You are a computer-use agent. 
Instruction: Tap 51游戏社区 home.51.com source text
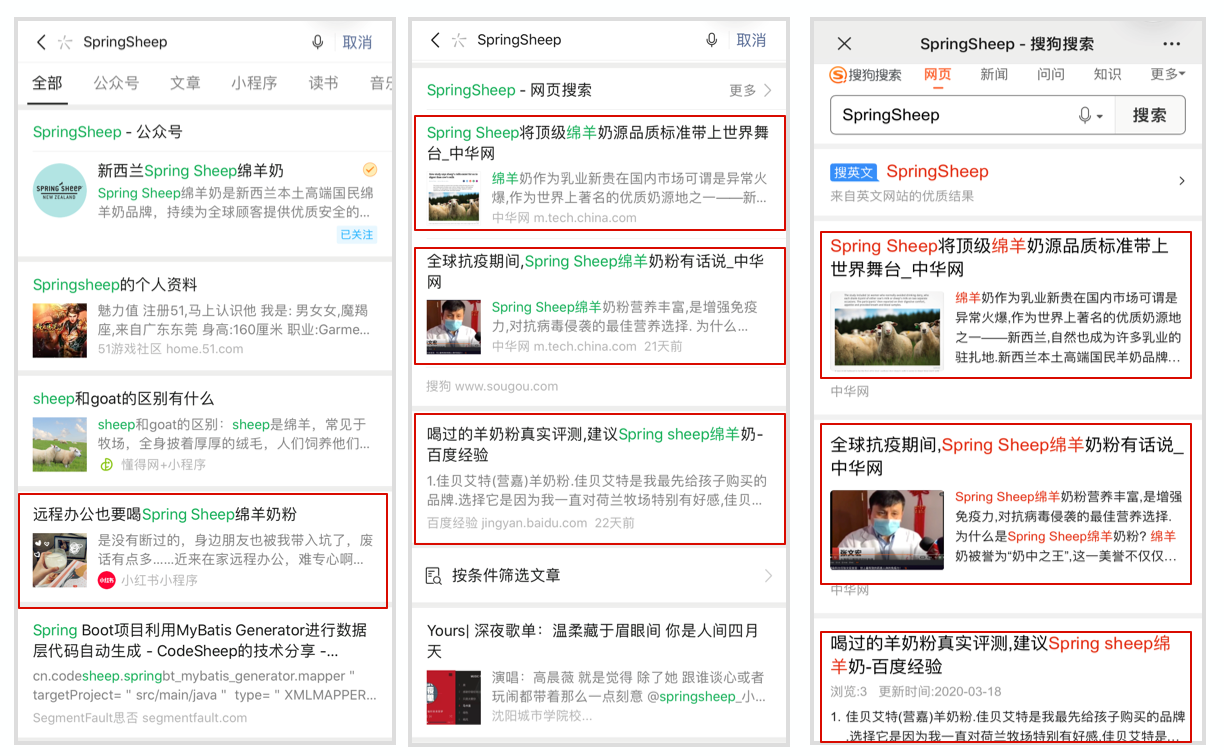pos(170,349)
